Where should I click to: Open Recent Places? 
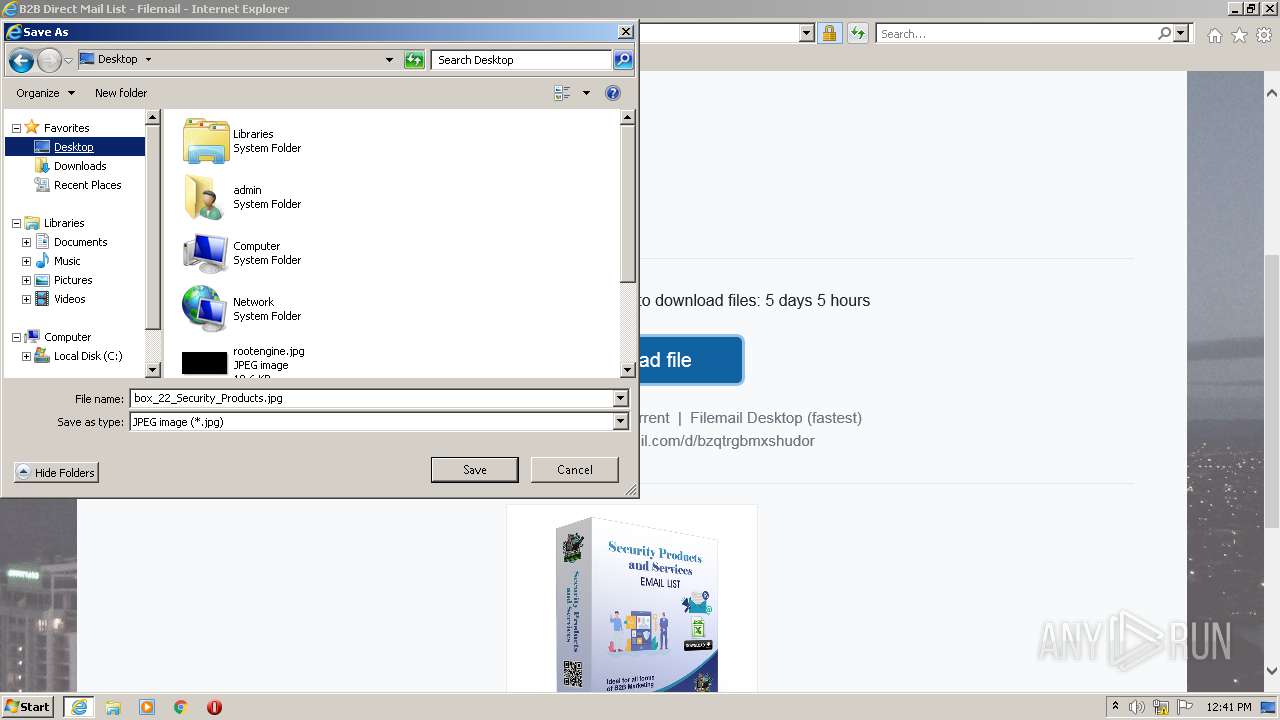87,185
